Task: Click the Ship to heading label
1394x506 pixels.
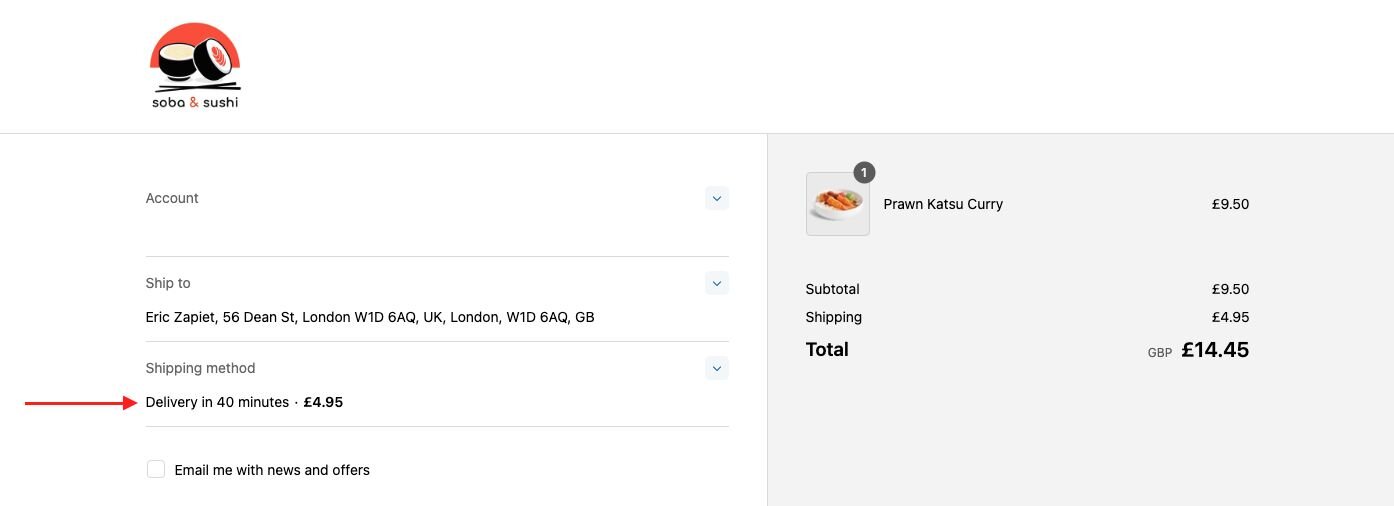Action: coord(168,283)
